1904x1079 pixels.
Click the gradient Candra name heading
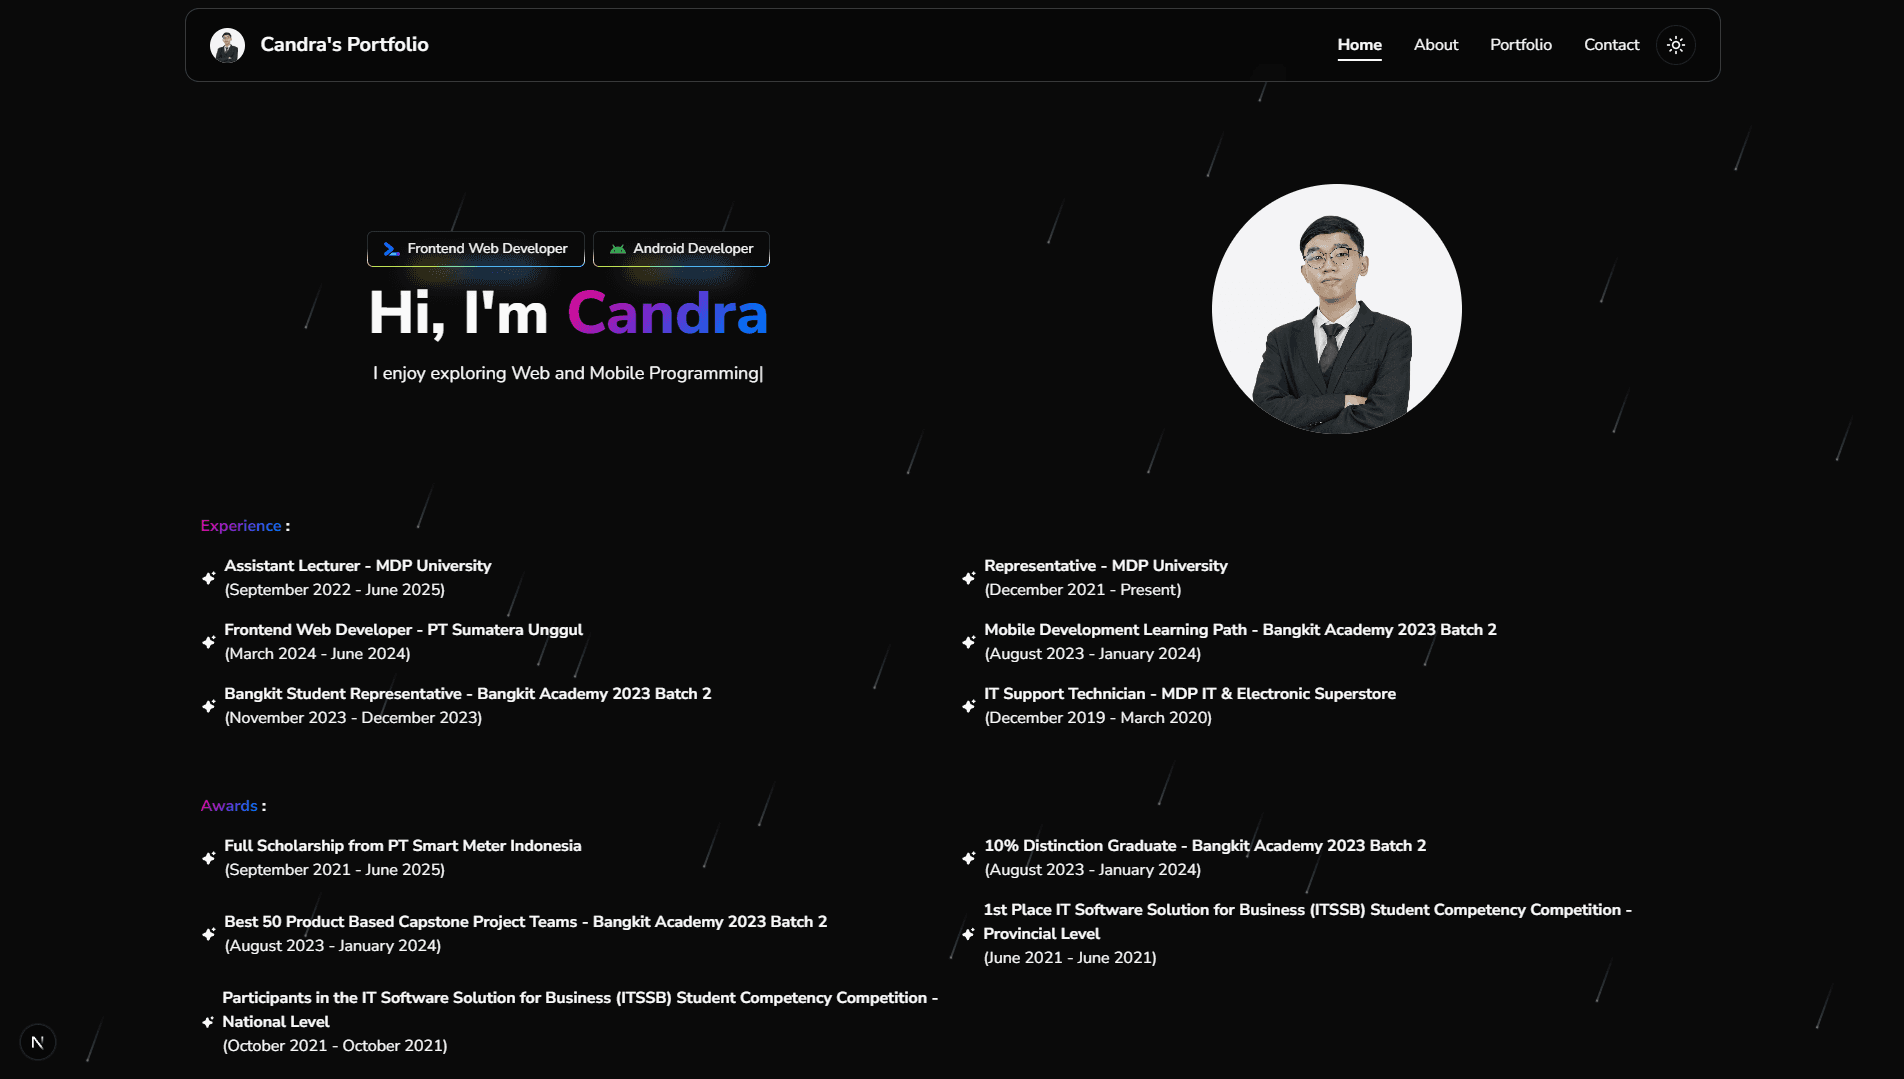pos(667,313)
